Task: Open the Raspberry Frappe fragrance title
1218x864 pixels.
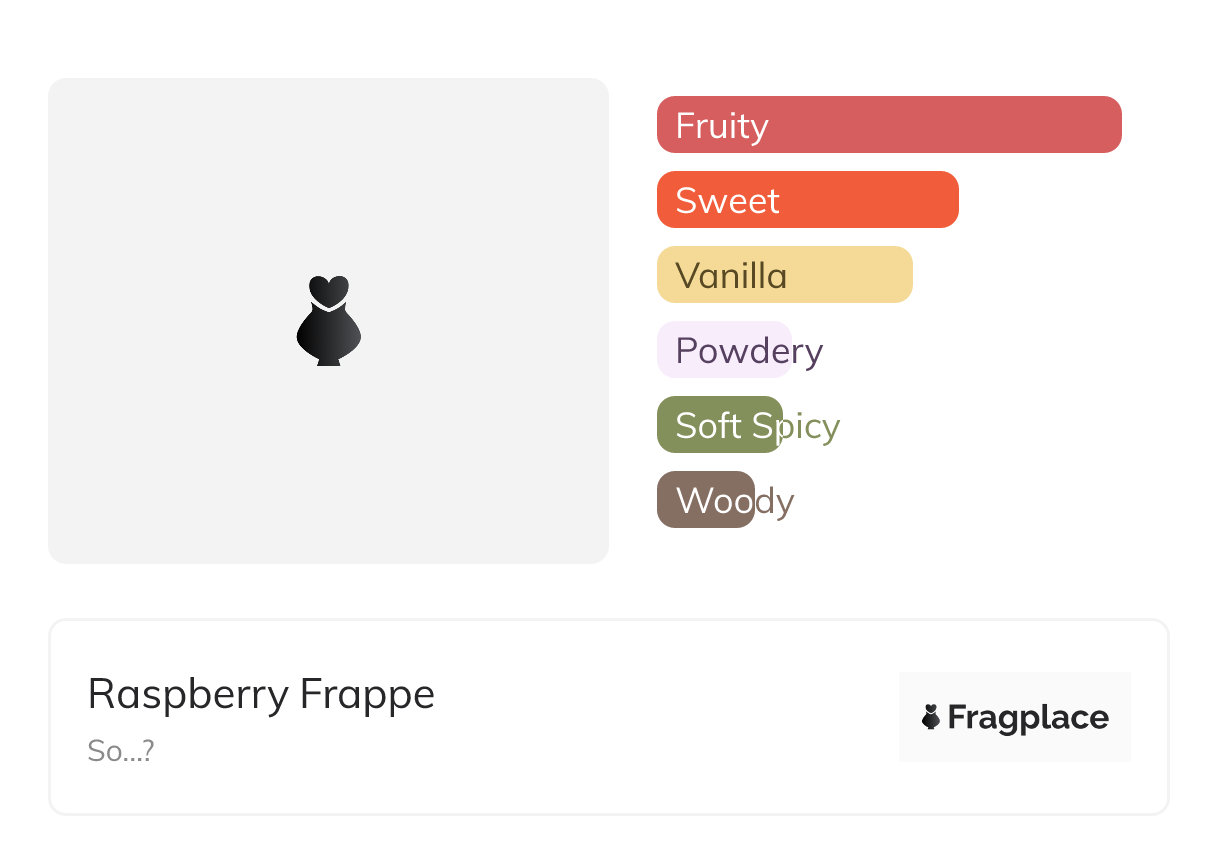Action: click(x=261, y=694)
